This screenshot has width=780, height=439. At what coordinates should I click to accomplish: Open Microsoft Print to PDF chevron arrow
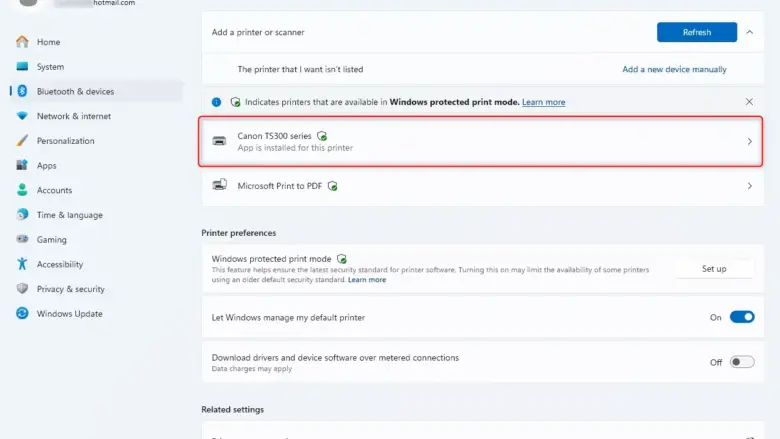(x=750, y=186)
